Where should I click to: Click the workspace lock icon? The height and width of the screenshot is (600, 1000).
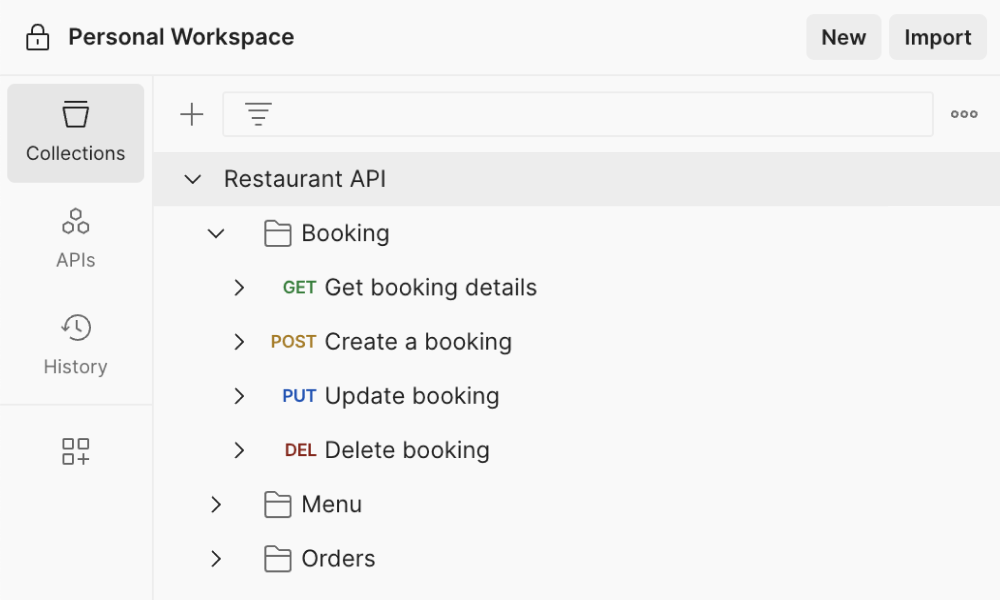click(36, 36)
